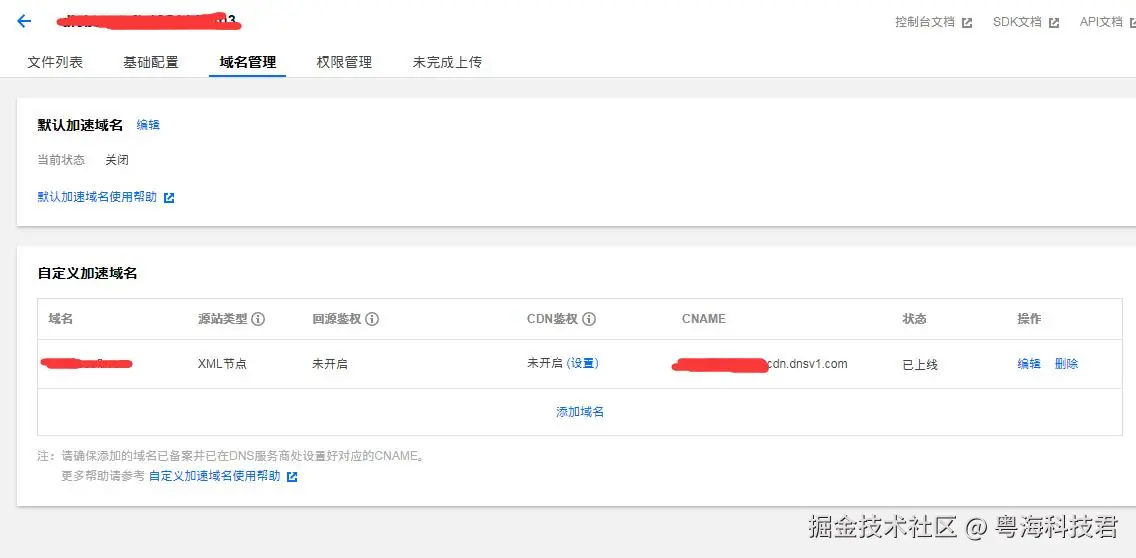Open the 控制台文档 link

click(x=925, y=22)
